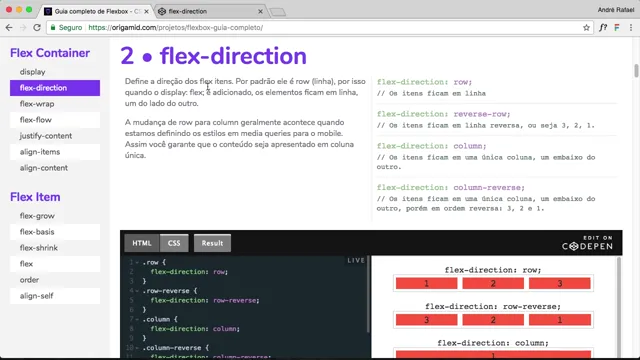This screenshot has height=360, width=640.
Task: Select the Result tab in CodePen embed
Action: 212,243
